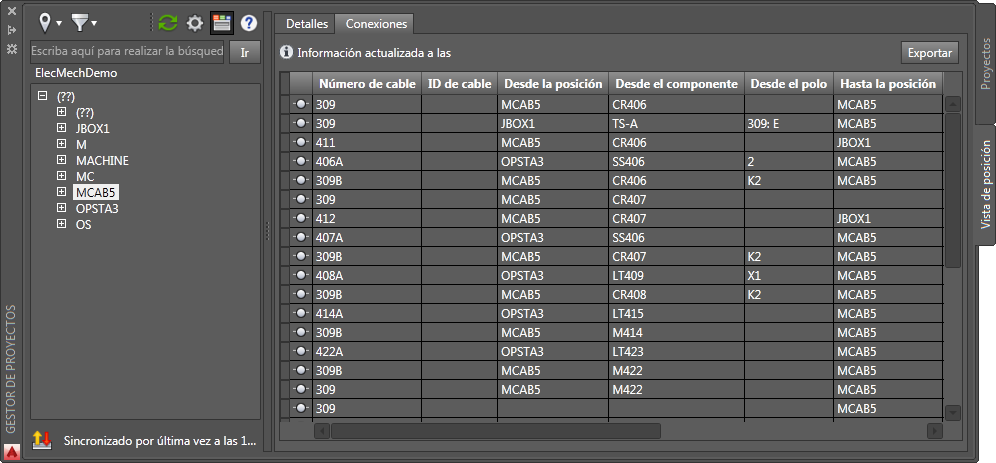Image resolution: width=996 pixels, height=463 pixels.
Task: Click the palette properties icon on left strip
Action: coord(11,49)
